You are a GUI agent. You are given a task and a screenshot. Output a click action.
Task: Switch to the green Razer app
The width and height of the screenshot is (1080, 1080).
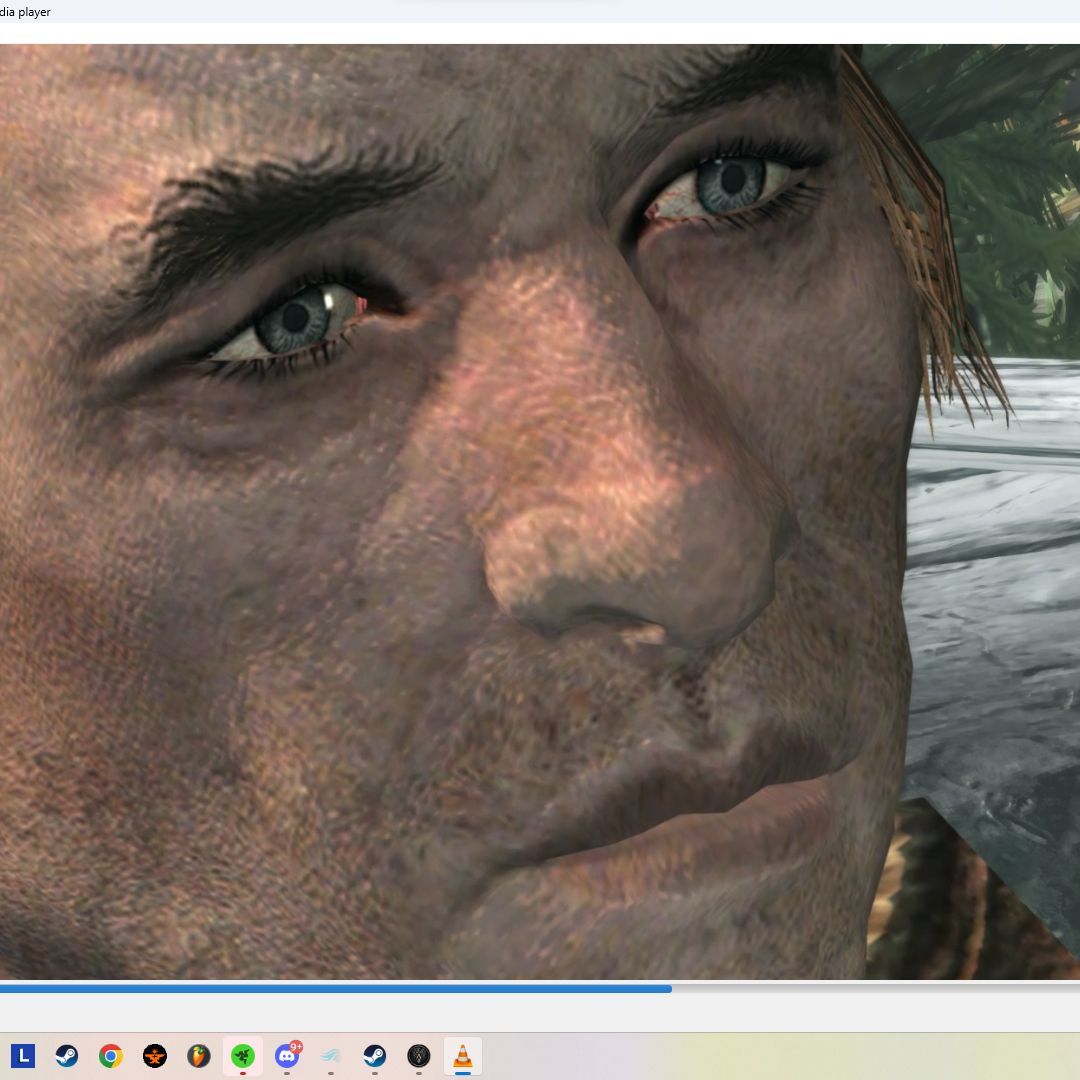click(242, 1055)
